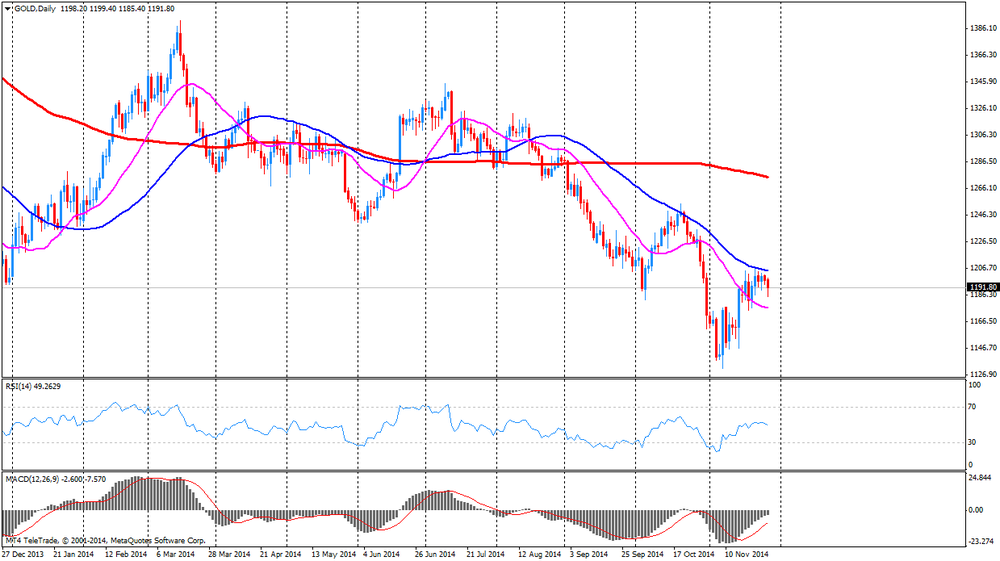Viewport: 1000px width, 561px height.
Task: Click the 1126.90 price axis label
Action: tap(983, 375)
